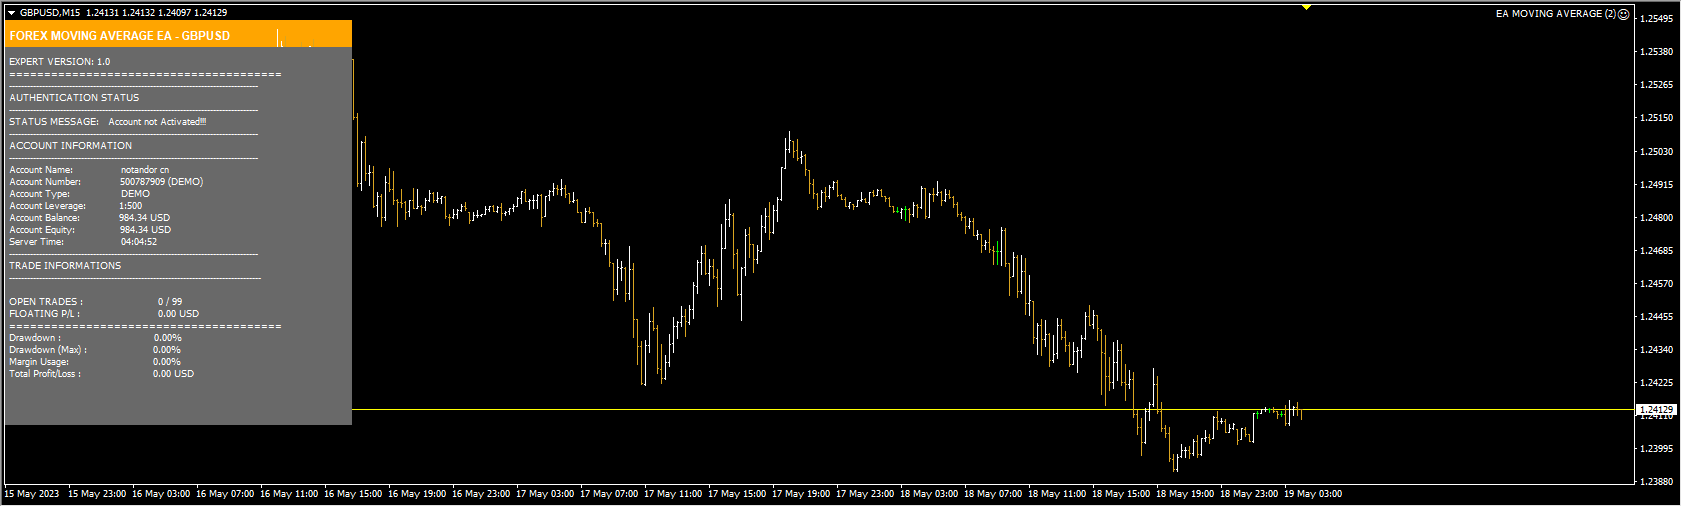Viewport: 1682px width, 507px height.
Task: Click the '18 May 07:00' time axis label
Action: [x=993, y=494]
